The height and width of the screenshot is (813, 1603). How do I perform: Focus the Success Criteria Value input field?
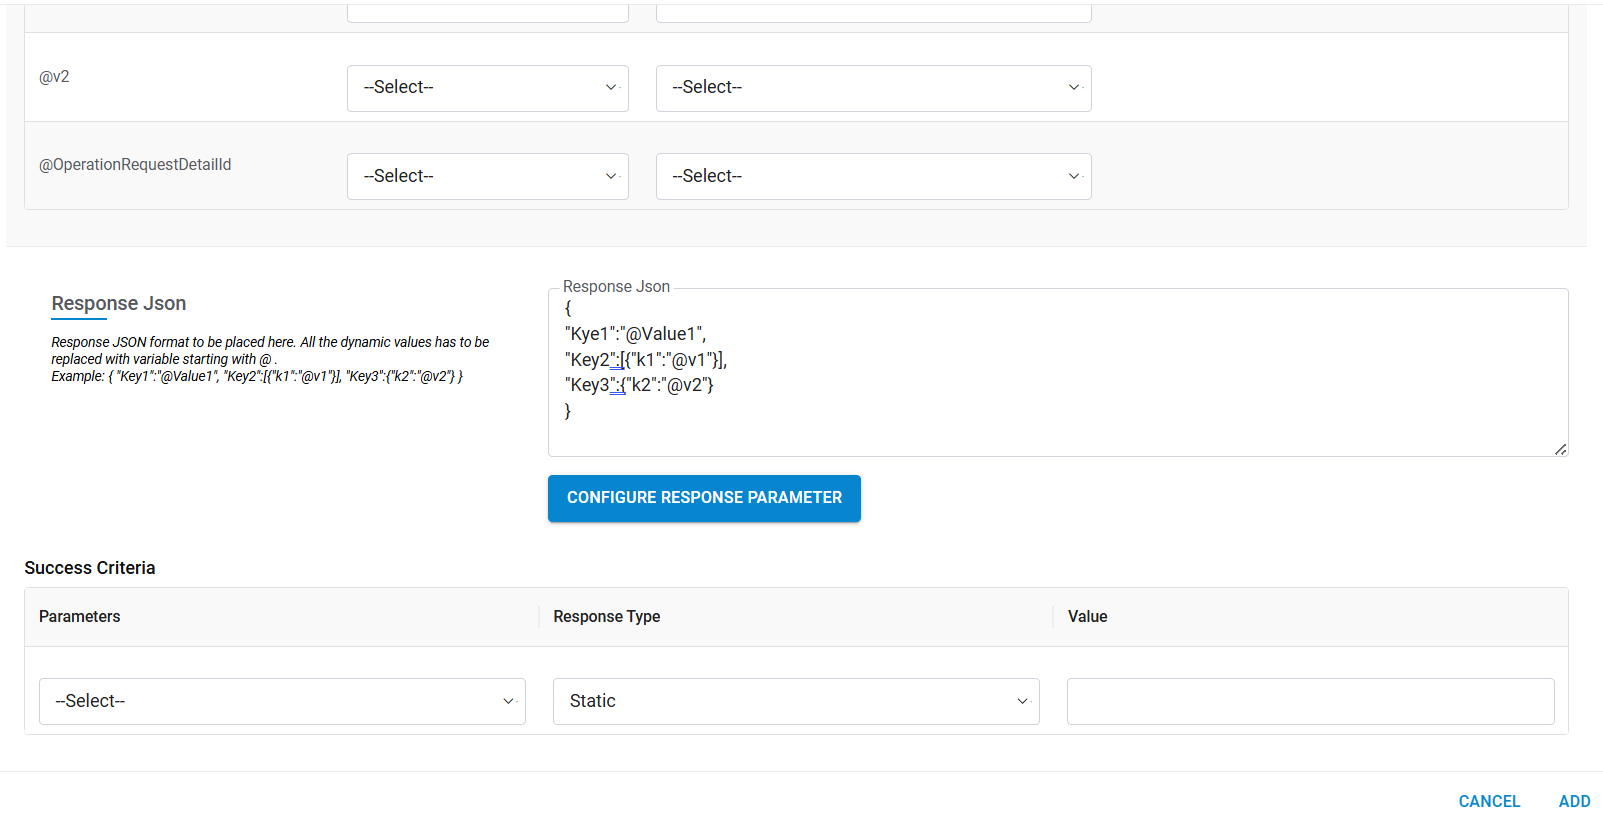(1310, 701)
